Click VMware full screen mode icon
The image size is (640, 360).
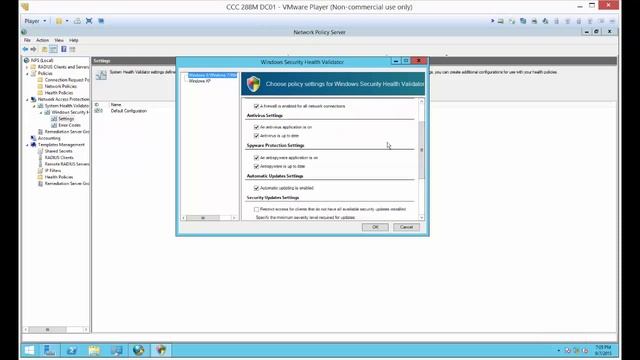click(x=89, y=21)
